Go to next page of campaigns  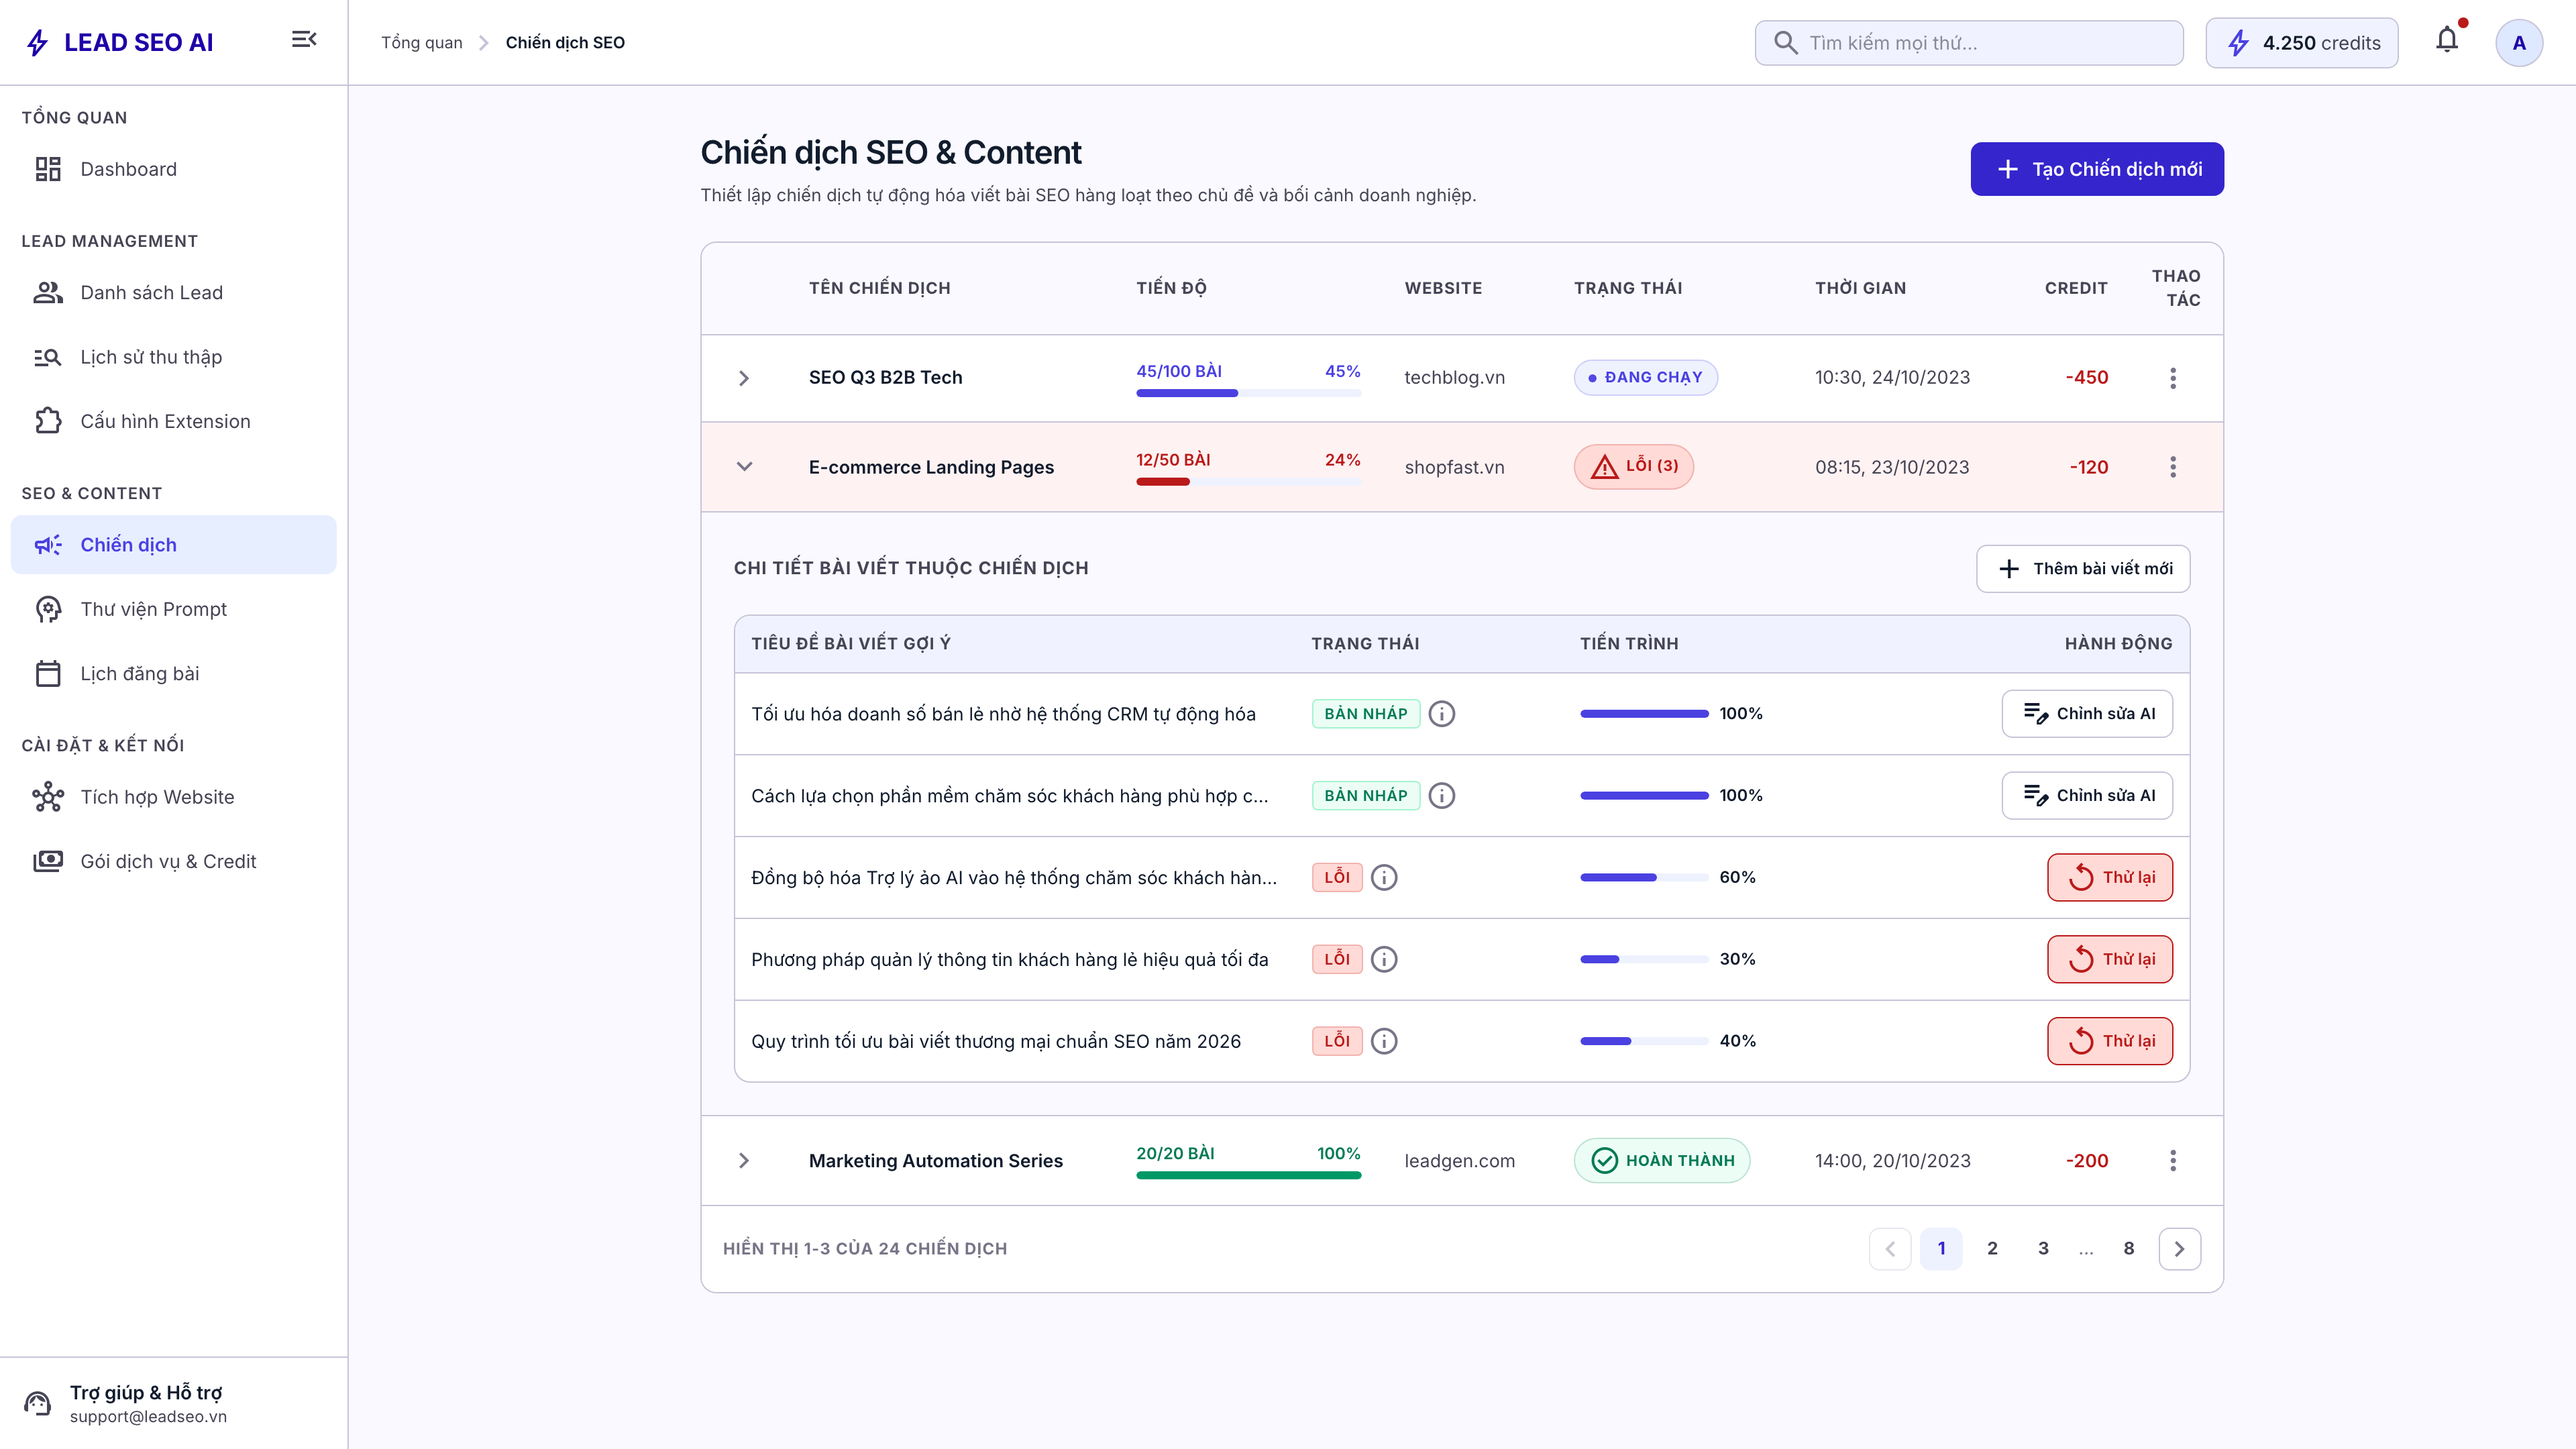point(2180,1249)
